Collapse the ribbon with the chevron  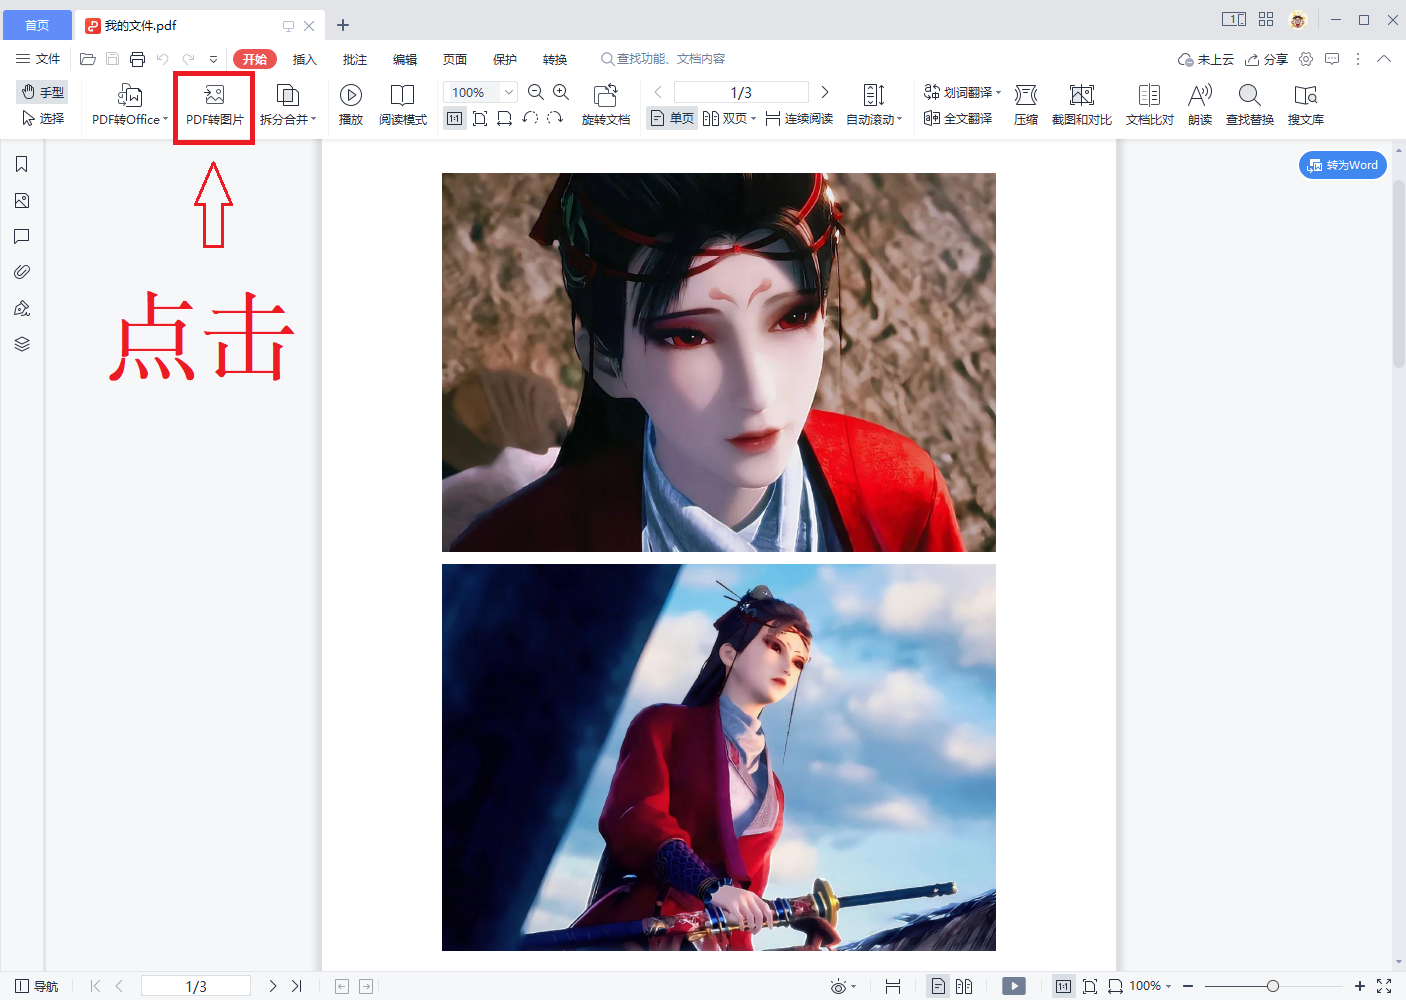click(x=1384, y=59)
